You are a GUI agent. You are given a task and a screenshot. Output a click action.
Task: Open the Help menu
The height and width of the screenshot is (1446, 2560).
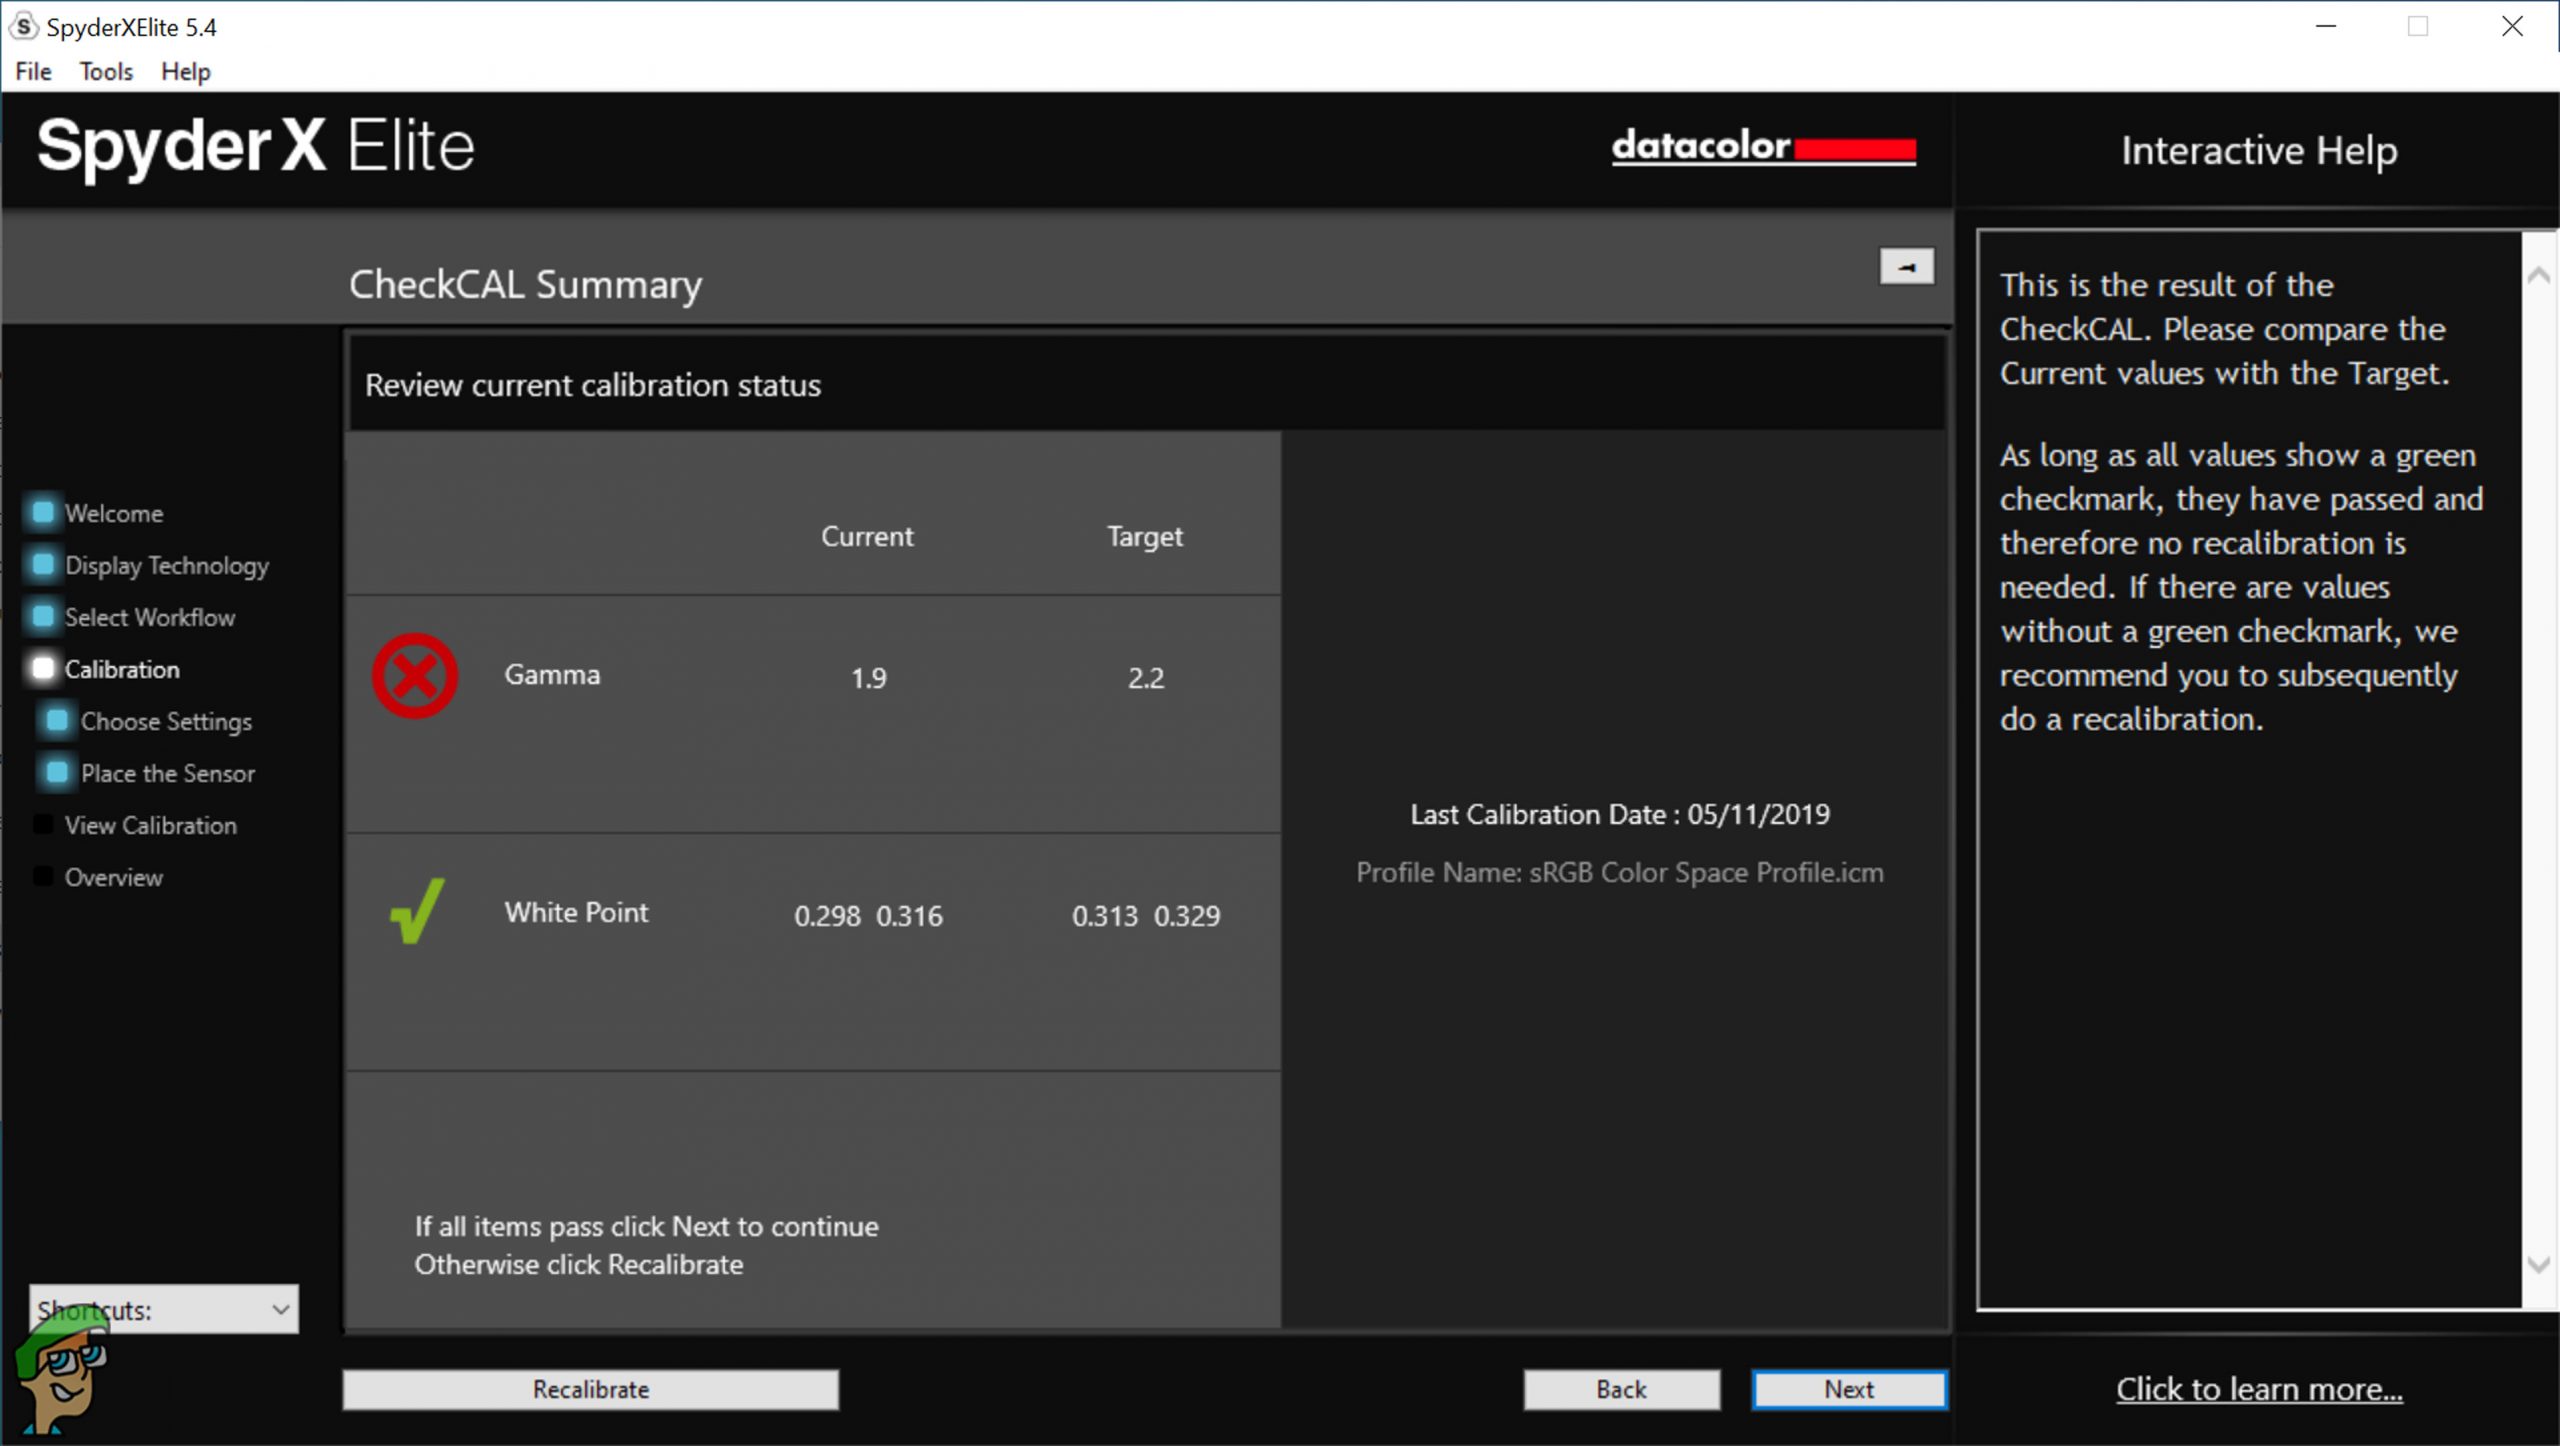pos(186,72)
